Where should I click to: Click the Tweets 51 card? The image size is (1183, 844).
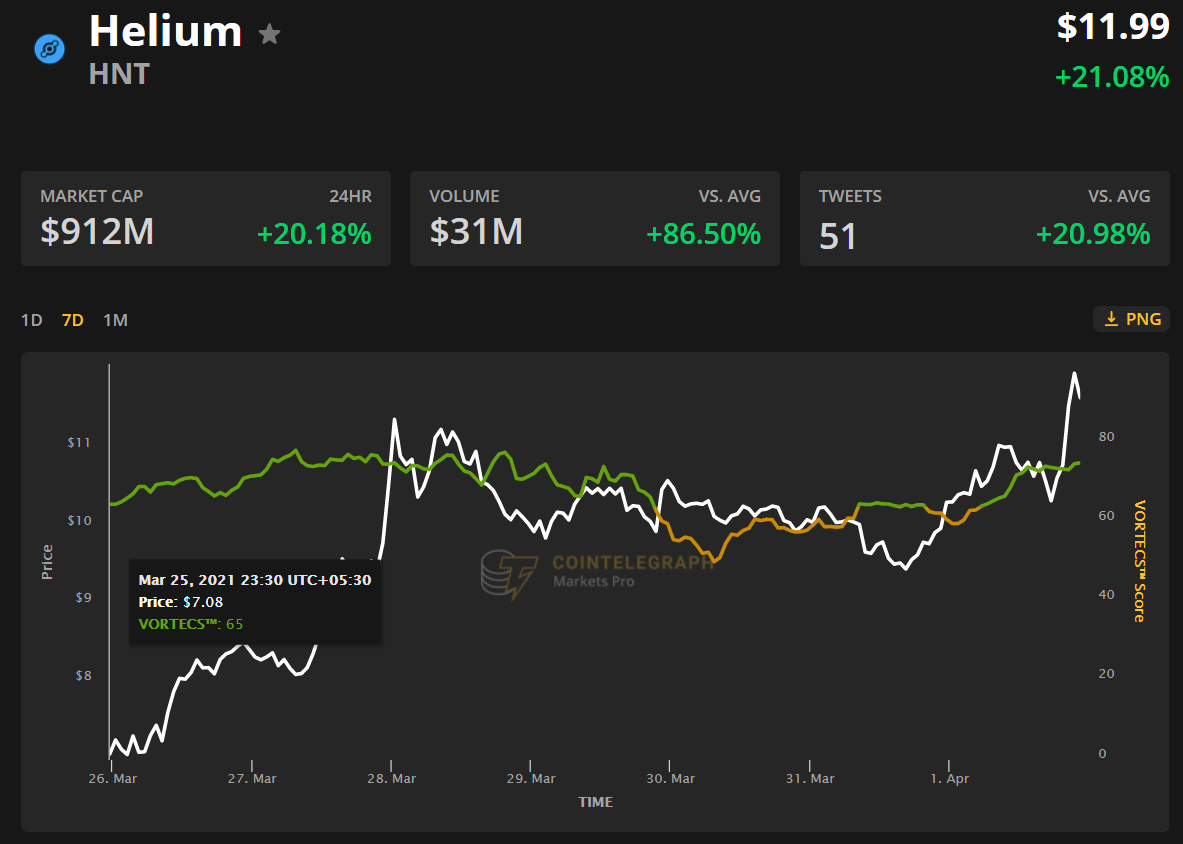pos(984,218)
